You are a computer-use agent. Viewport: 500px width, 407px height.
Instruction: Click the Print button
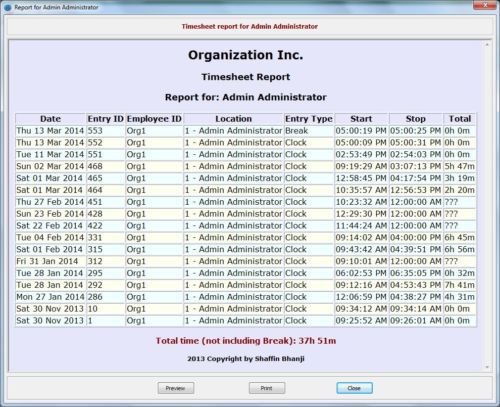coord(267,388)
